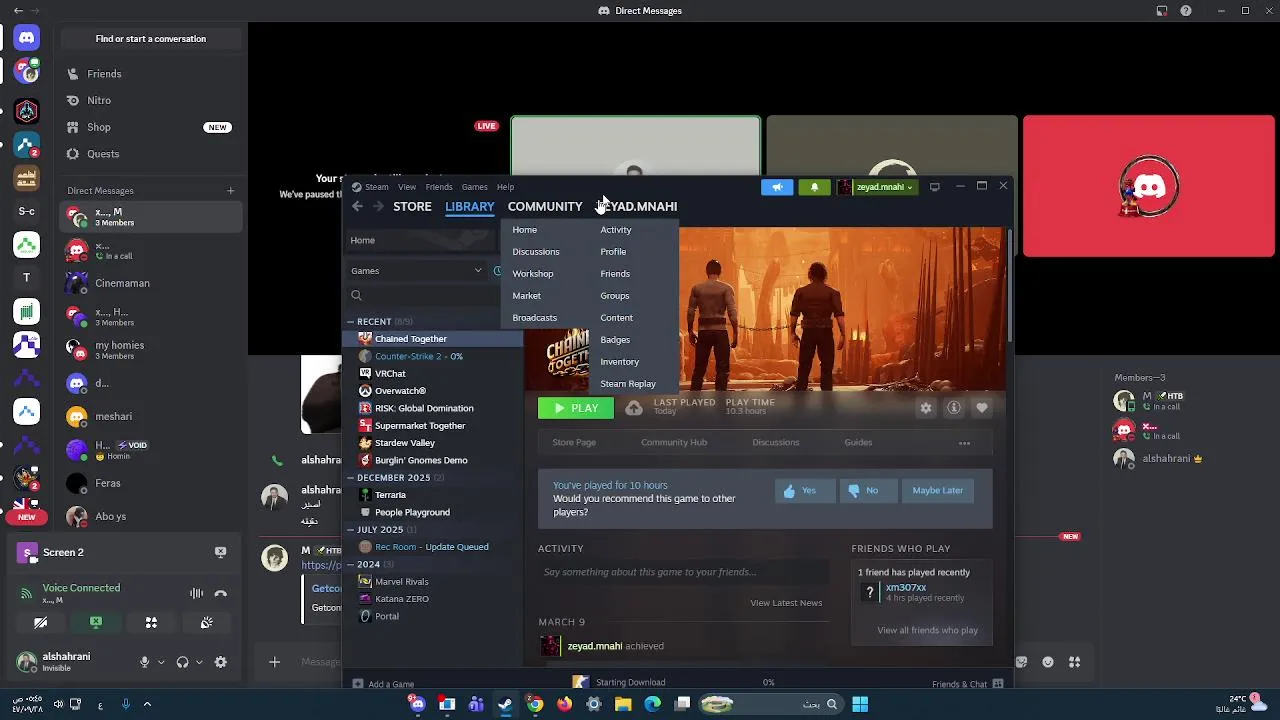Open Discord emoji picker icon
Viewport: 1280px width, 720px height.
[1048, 662]
